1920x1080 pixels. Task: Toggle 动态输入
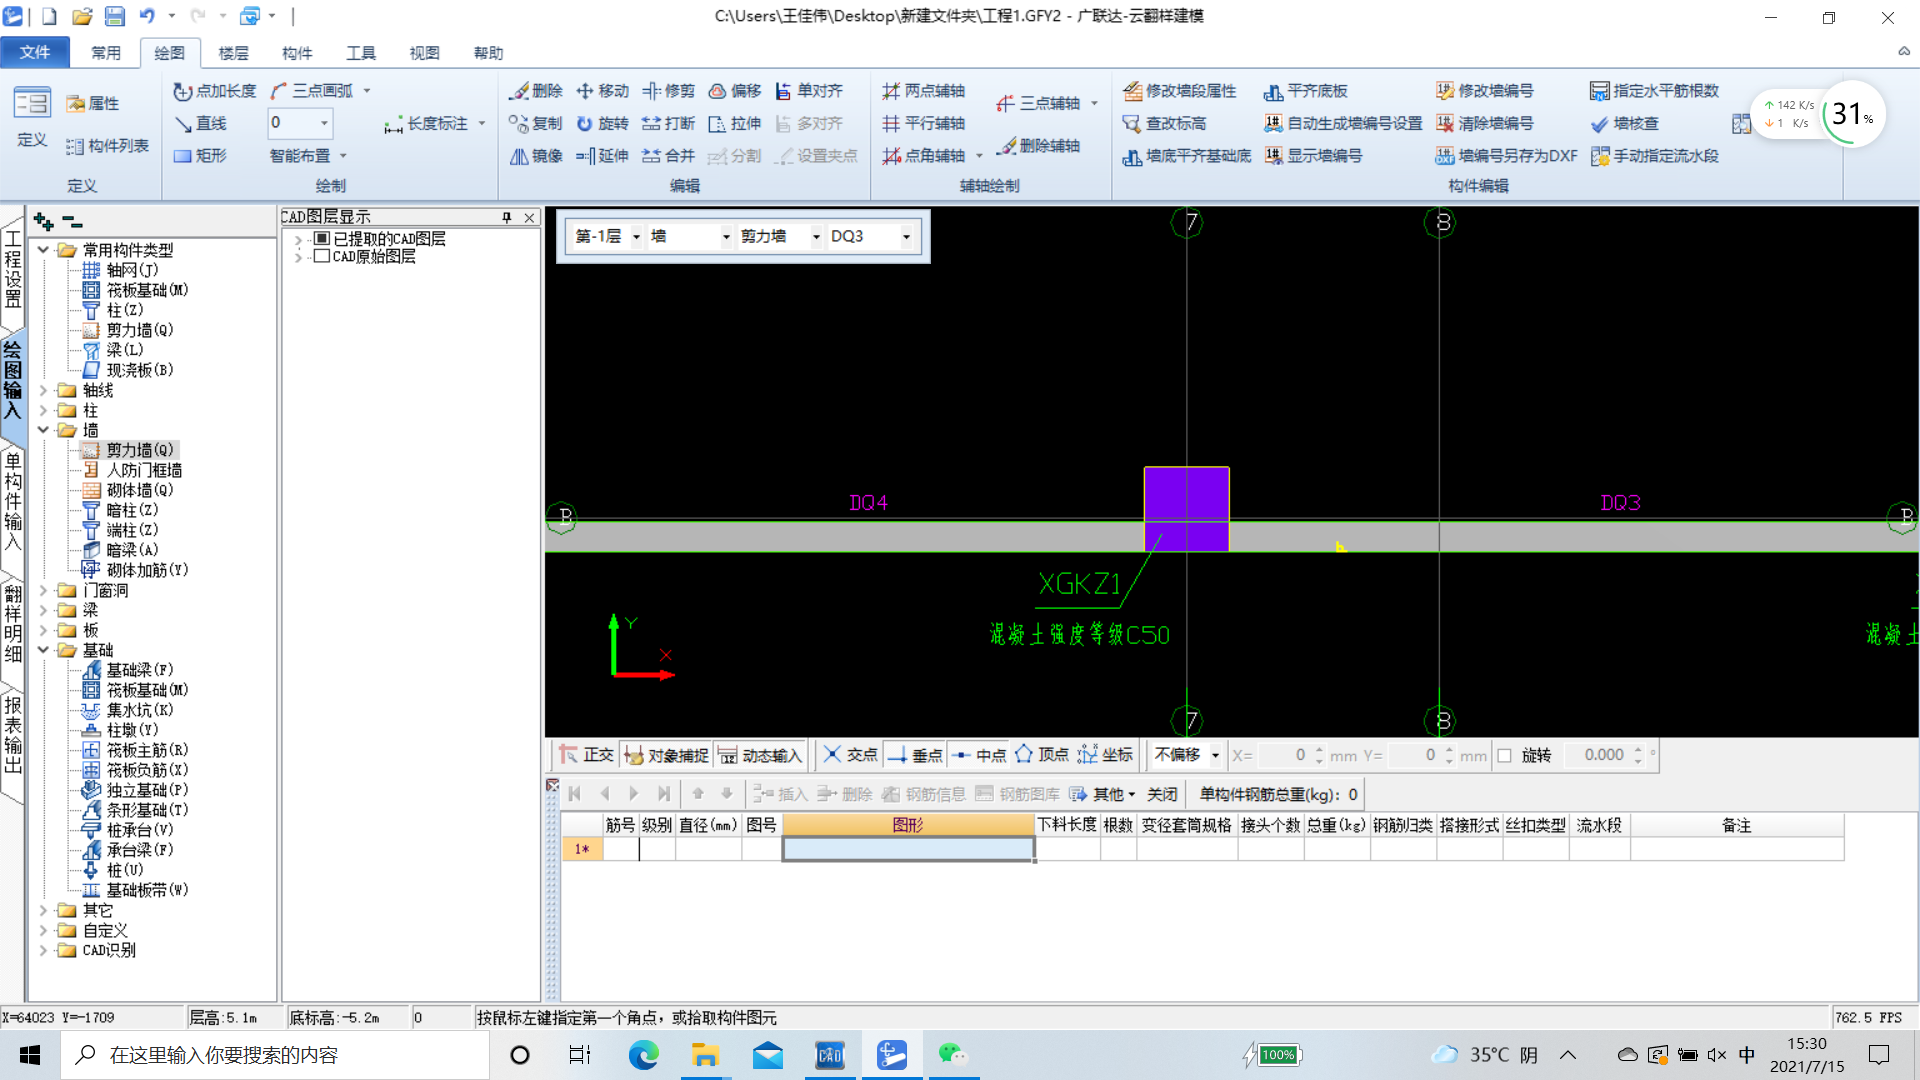pyautogui.click(x=760, y=755)
